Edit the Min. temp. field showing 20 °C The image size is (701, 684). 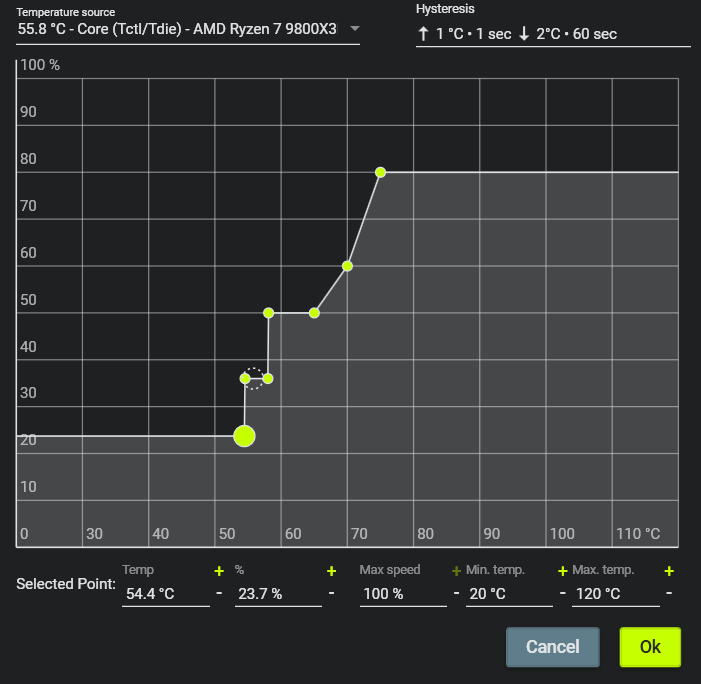click(509, 594)
